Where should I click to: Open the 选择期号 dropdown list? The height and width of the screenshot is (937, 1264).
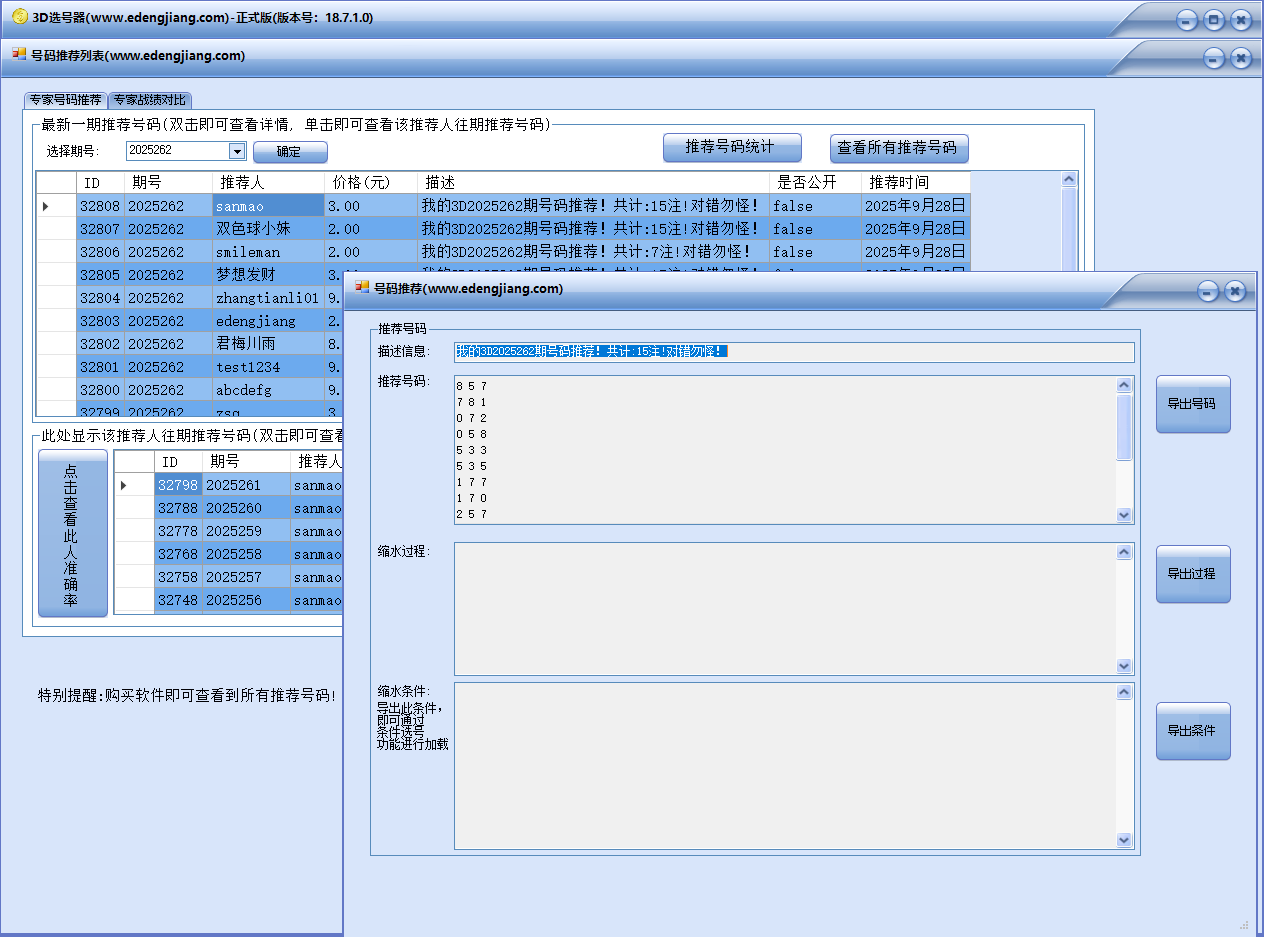[x=237, y=151]
